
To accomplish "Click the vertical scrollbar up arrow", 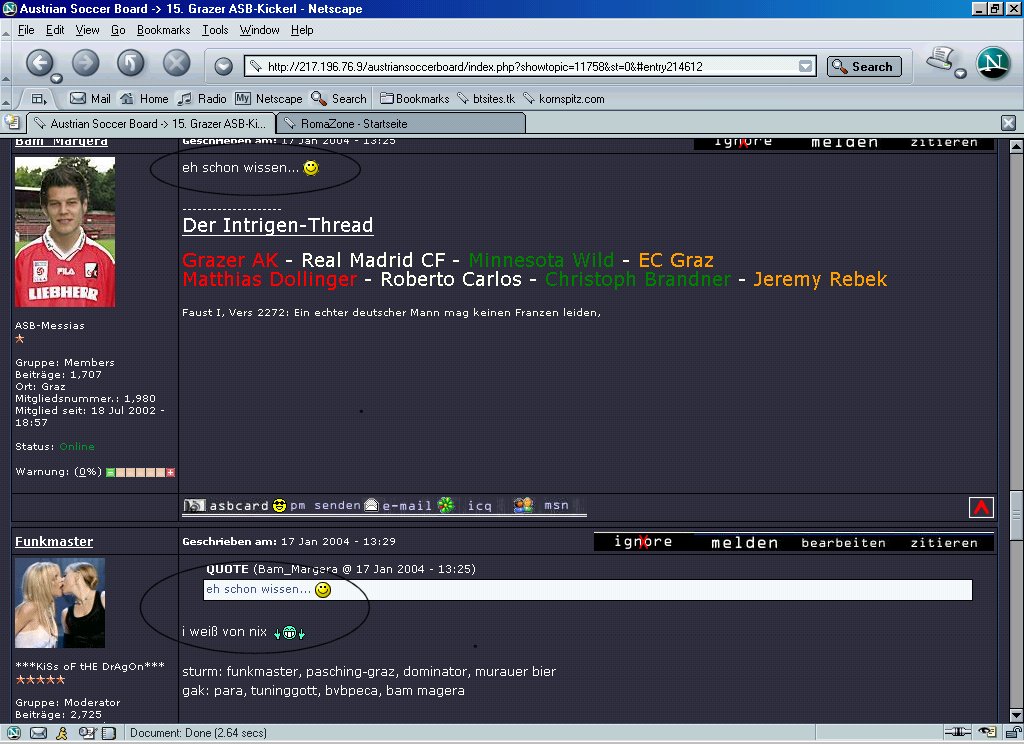I will [1016, 146].
